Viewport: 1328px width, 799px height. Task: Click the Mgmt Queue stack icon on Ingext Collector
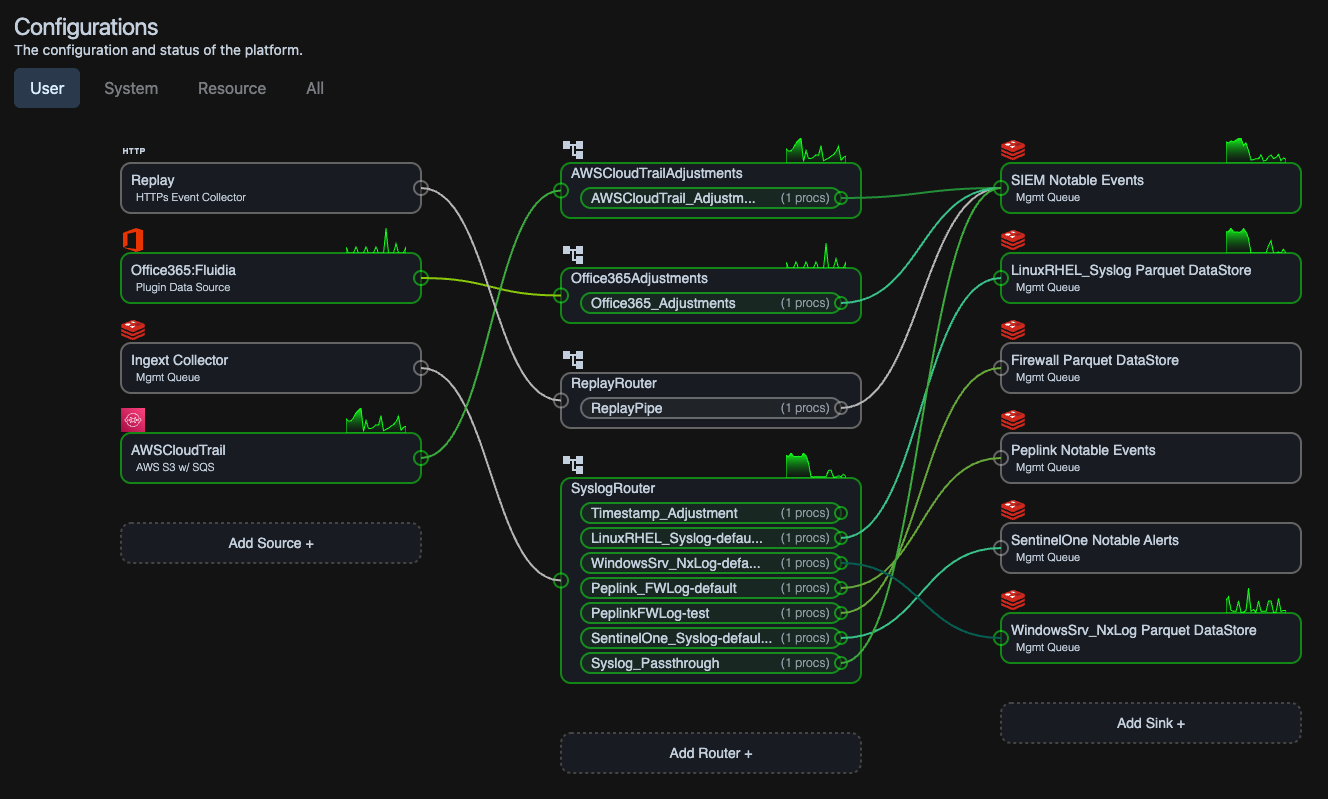click(x=133, y=330)
